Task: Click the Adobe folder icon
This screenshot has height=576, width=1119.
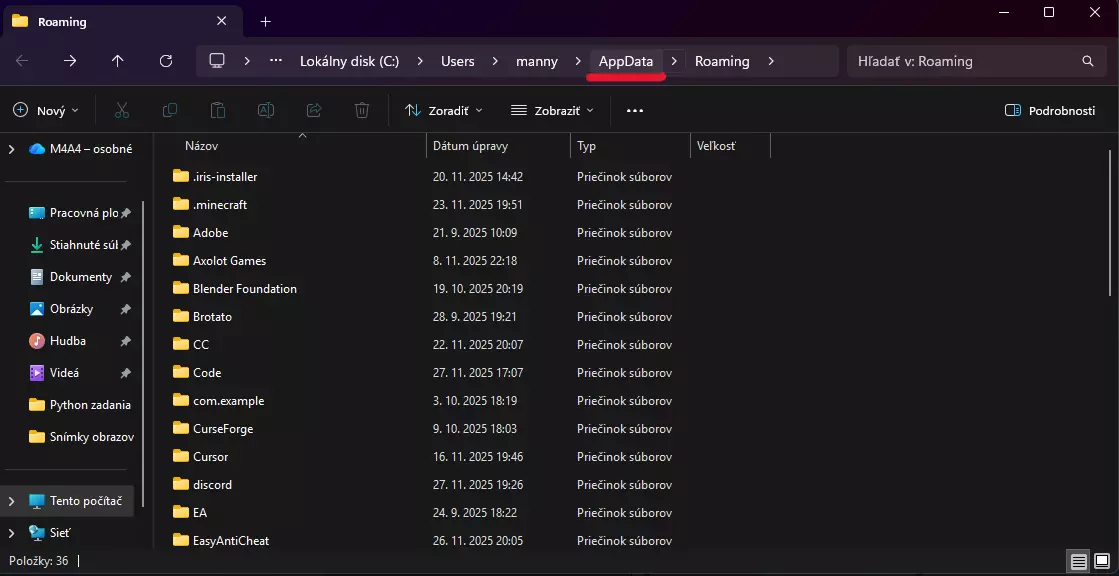Action: click(181, 232)
